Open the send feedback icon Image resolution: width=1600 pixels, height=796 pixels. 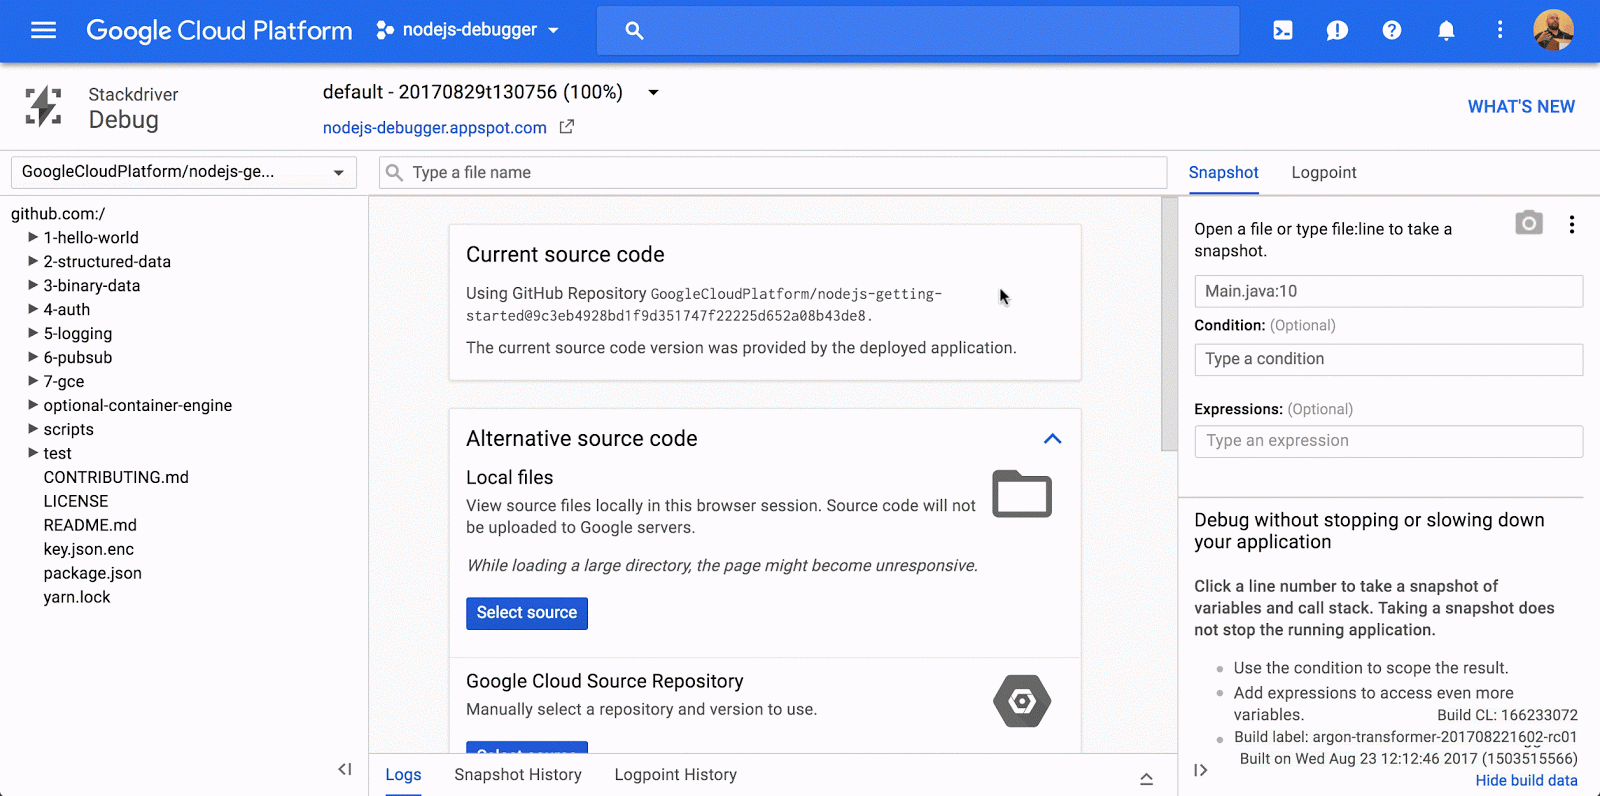[x=1337, y=30]
